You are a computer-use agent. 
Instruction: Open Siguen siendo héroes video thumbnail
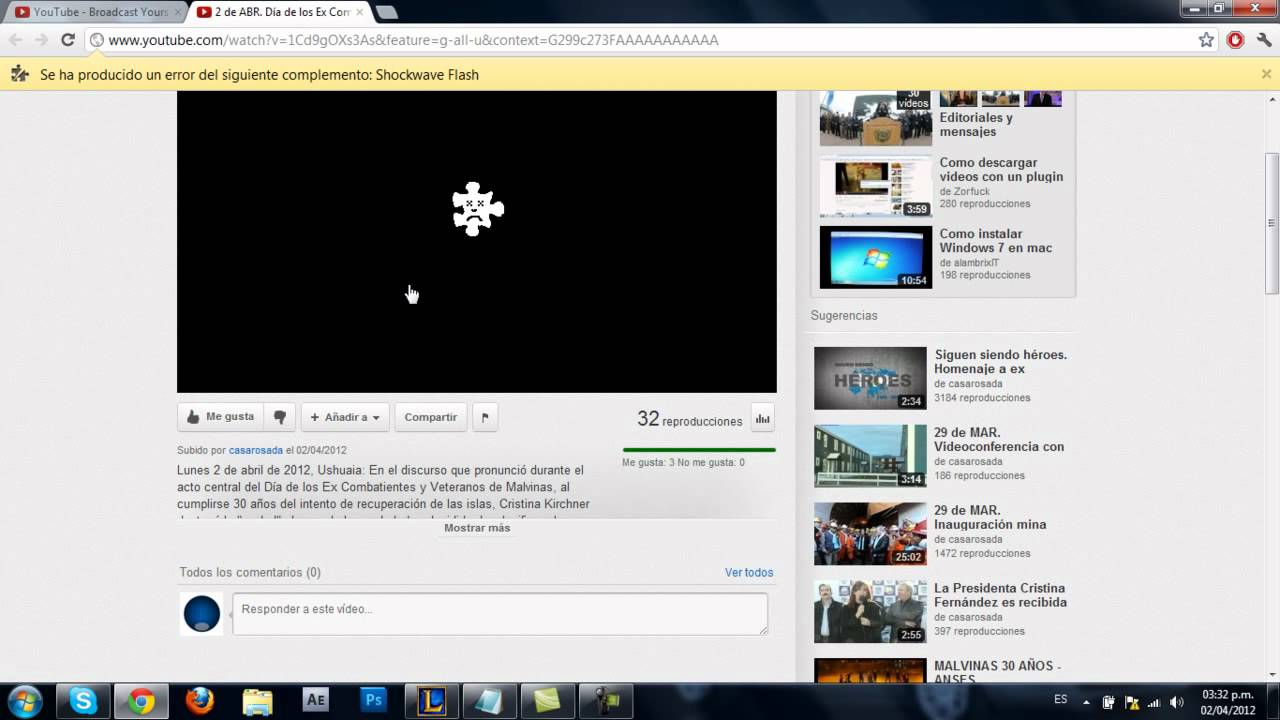click(x=870, y=378)
